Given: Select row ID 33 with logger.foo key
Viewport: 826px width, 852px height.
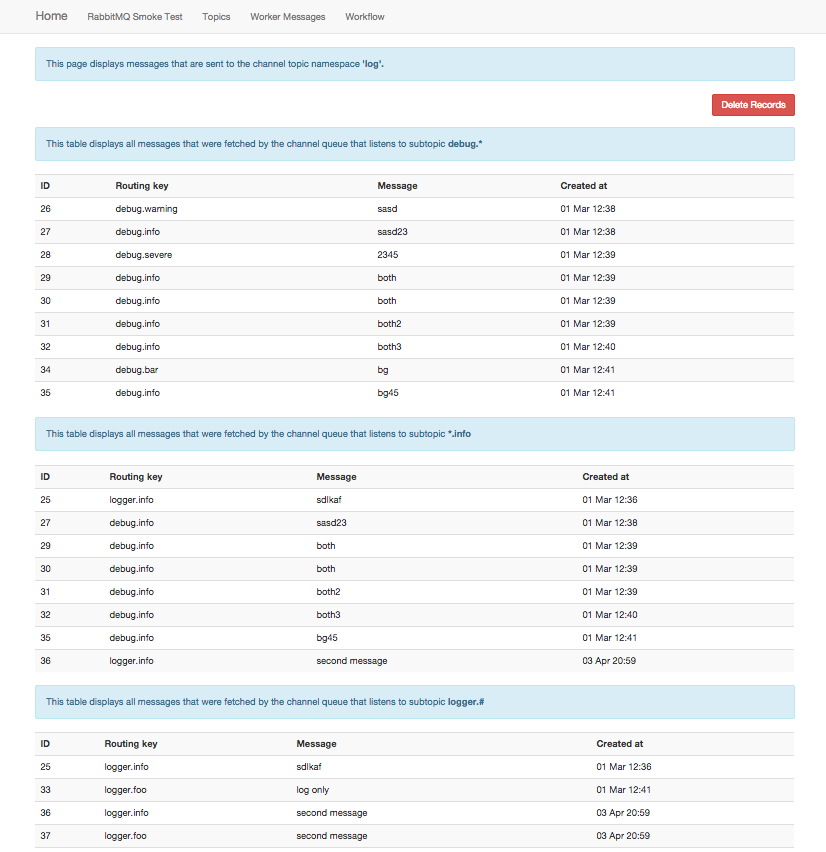Looking at the screenshot, I should (46, 790).
